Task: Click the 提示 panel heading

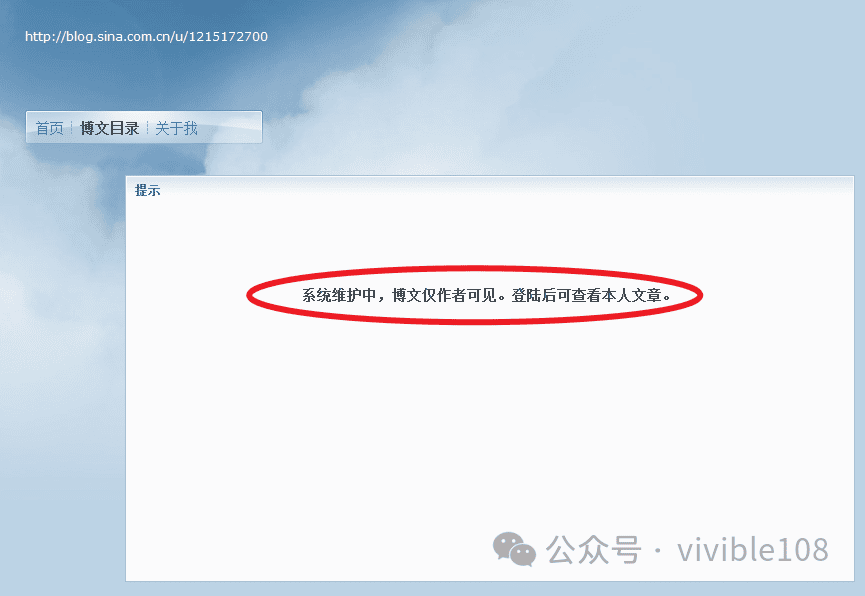Action: [x=147, y=190]
